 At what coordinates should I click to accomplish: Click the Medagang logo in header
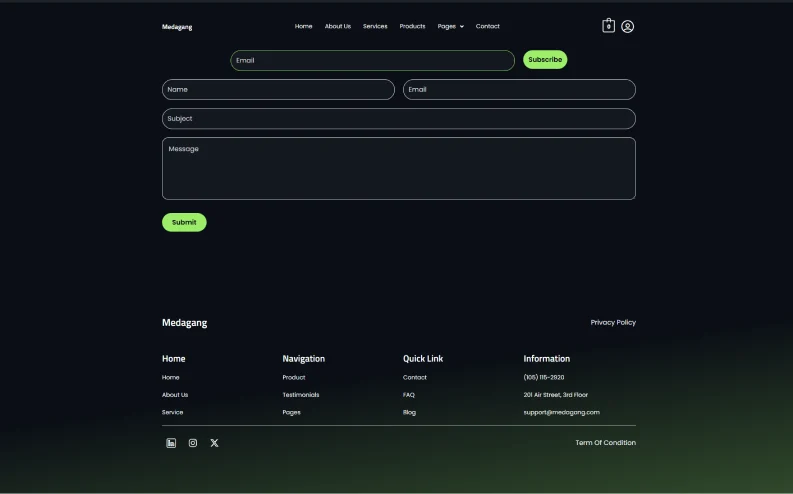pyautogui.click(x=177, y=27)
